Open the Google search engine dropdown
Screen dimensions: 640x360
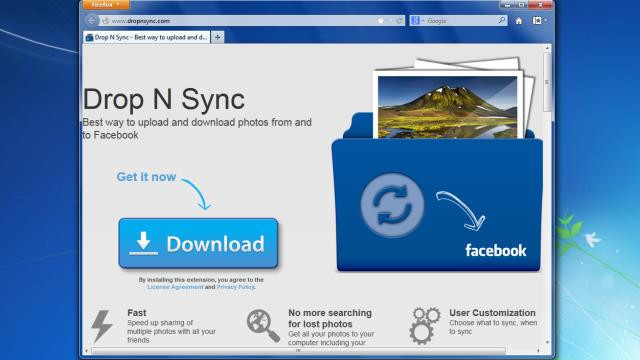click(x=418, y=20)
